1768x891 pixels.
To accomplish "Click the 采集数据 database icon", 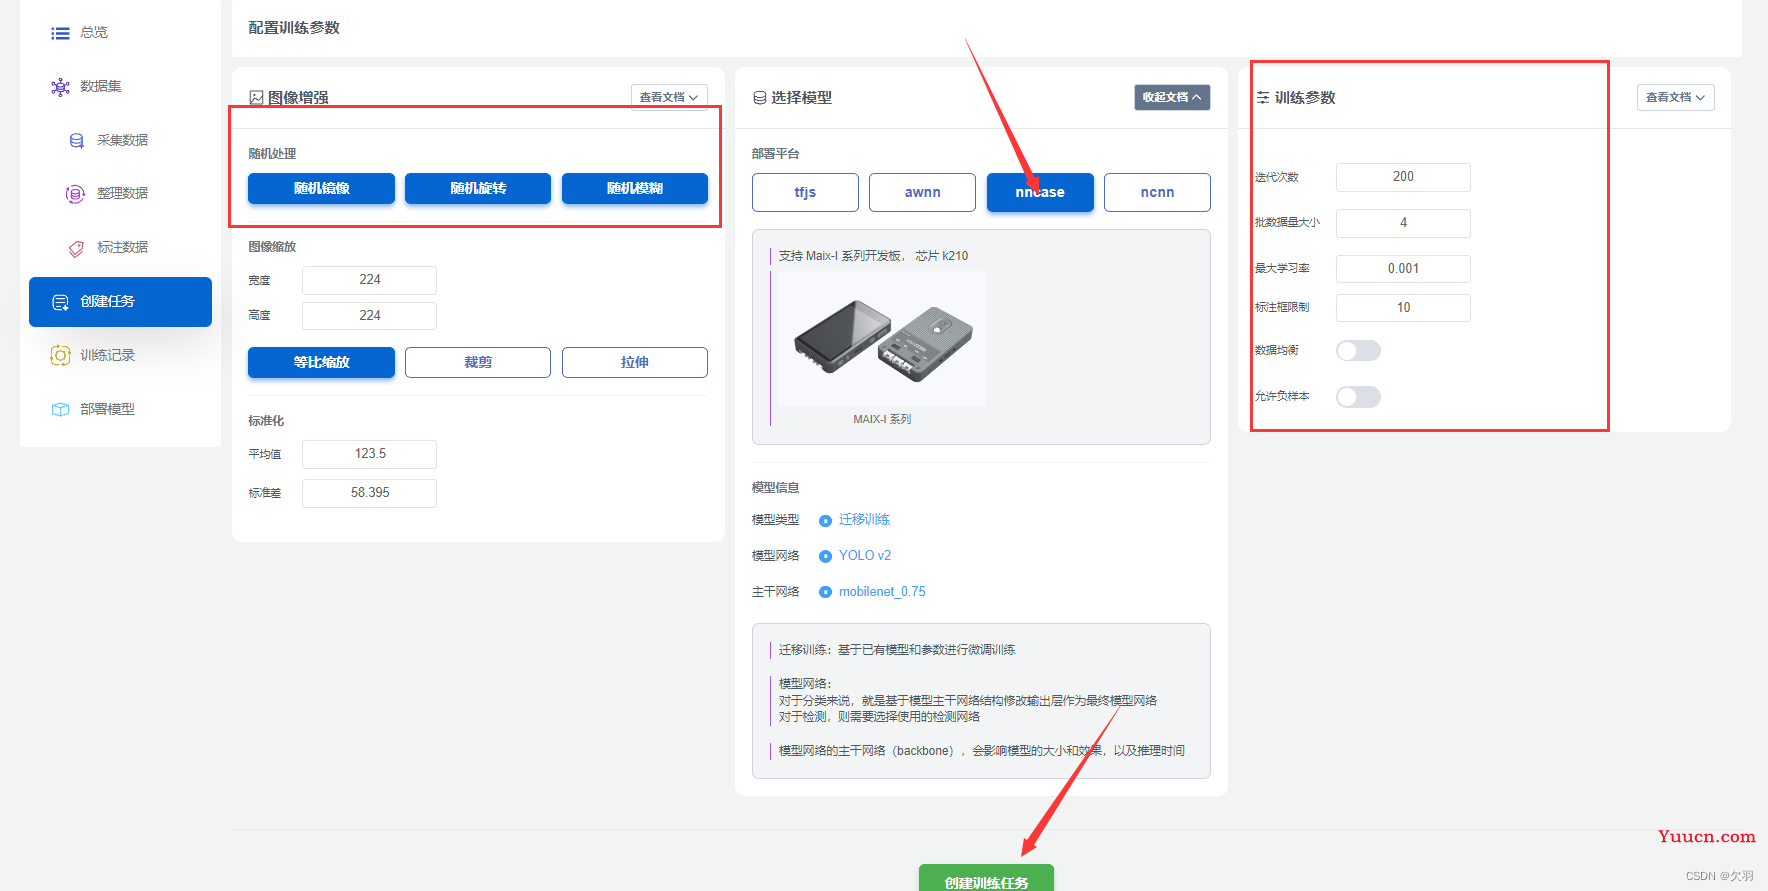I will 76,141.
